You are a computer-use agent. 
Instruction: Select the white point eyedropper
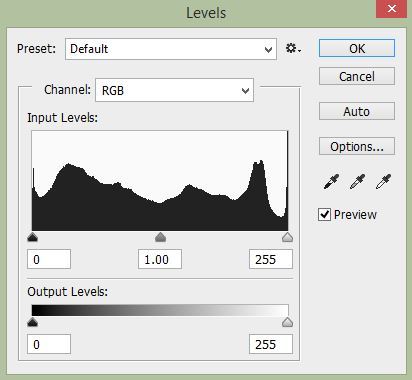[x=383, y=181]
